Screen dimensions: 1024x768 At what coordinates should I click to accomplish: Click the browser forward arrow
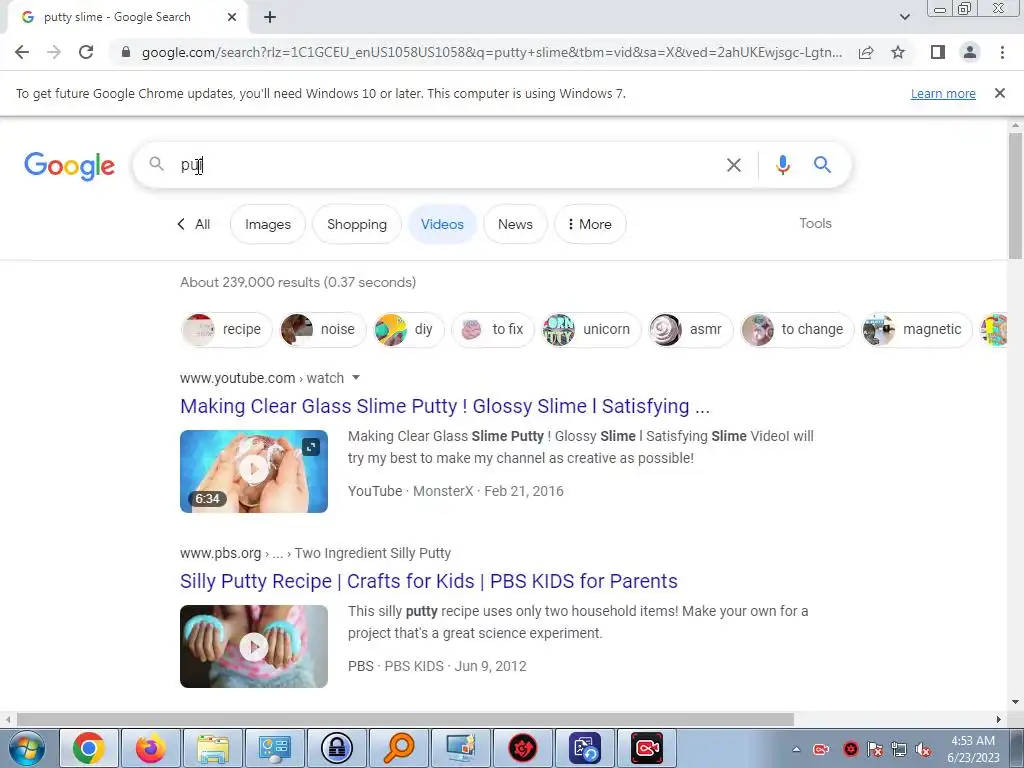[54, 52]
